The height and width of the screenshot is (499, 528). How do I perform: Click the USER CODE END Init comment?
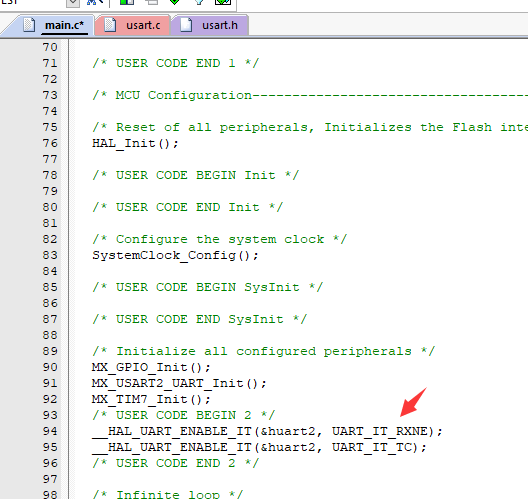(x=188, y=207)
